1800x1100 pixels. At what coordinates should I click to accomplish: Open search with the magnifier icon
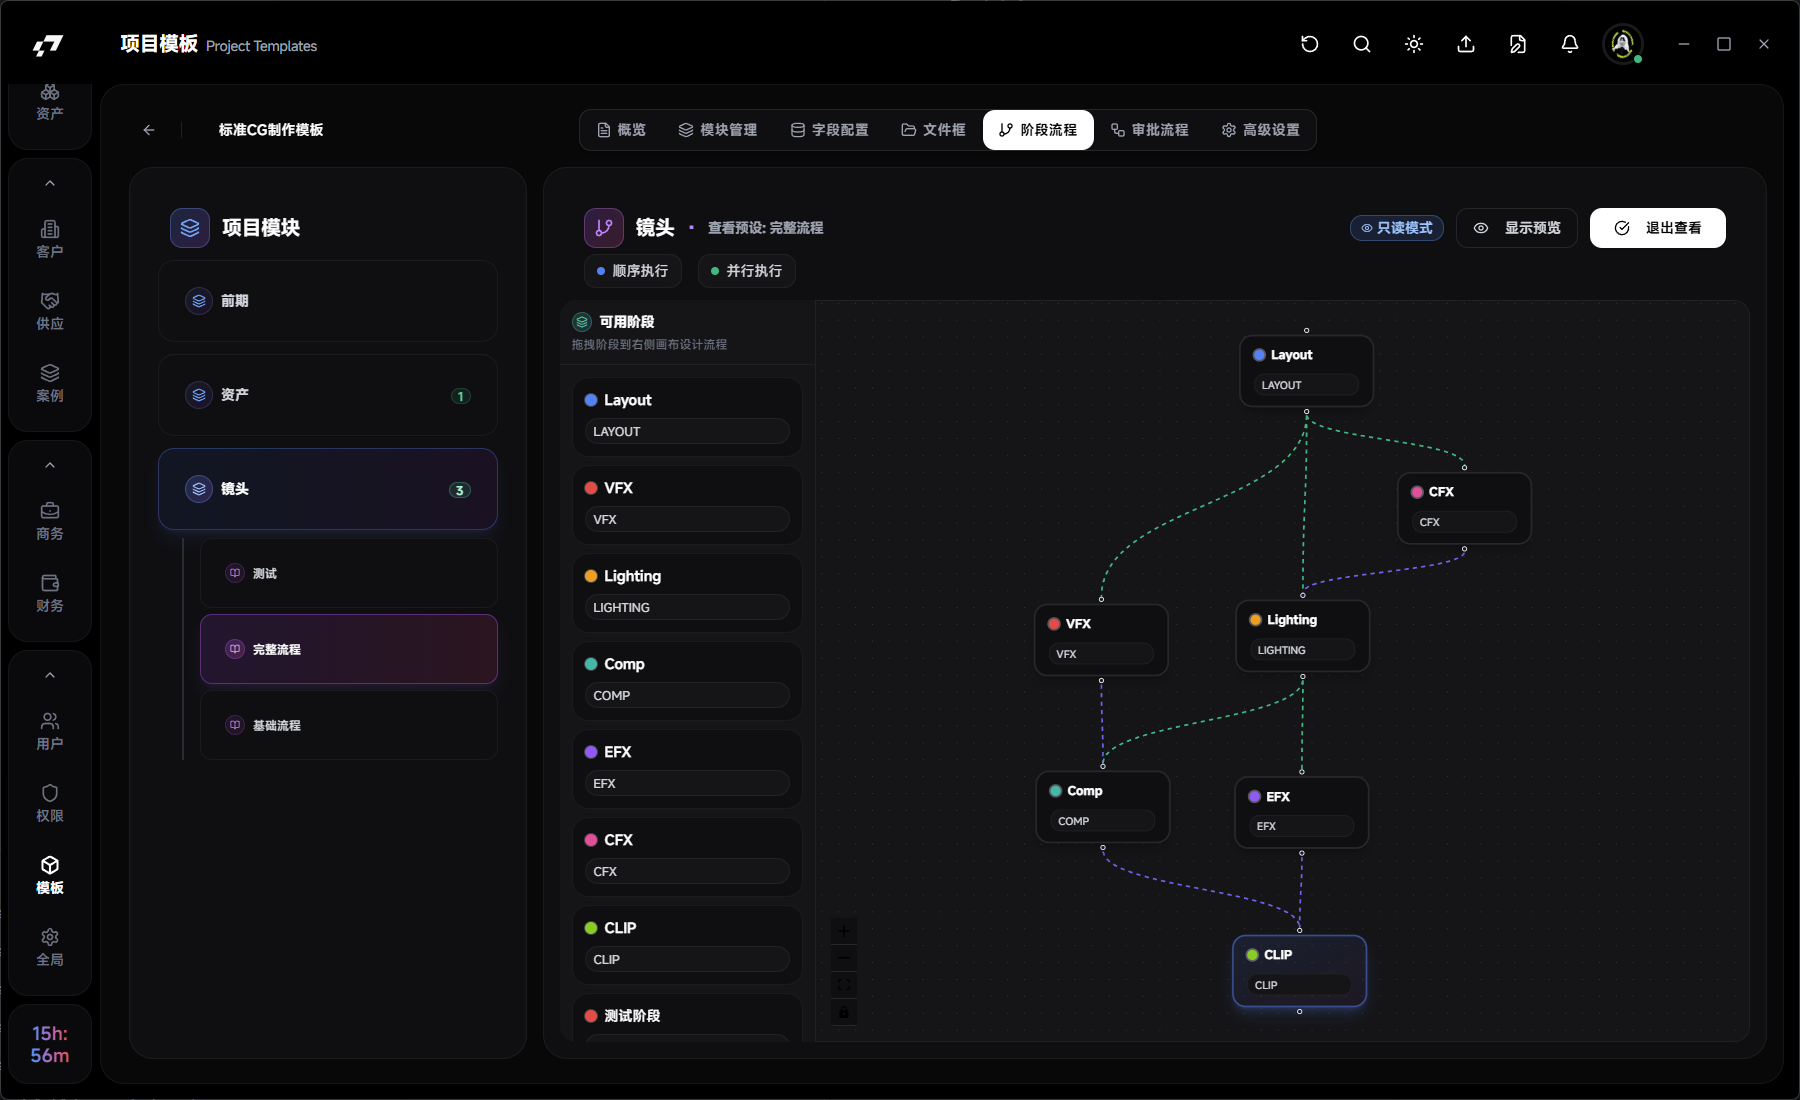(x=1361, y=44)
